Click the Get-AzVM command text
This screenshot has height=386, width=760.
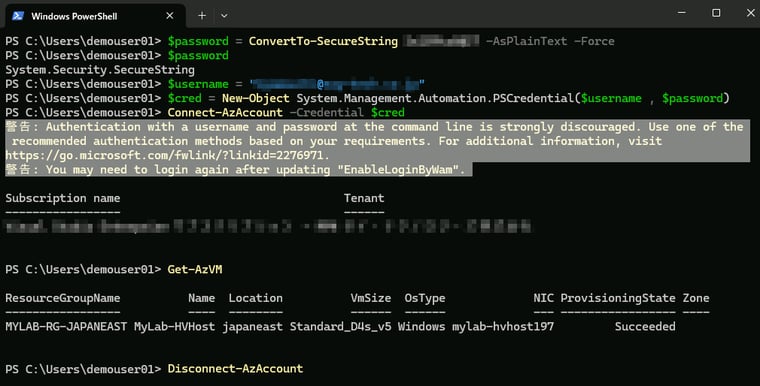point(195,269)
